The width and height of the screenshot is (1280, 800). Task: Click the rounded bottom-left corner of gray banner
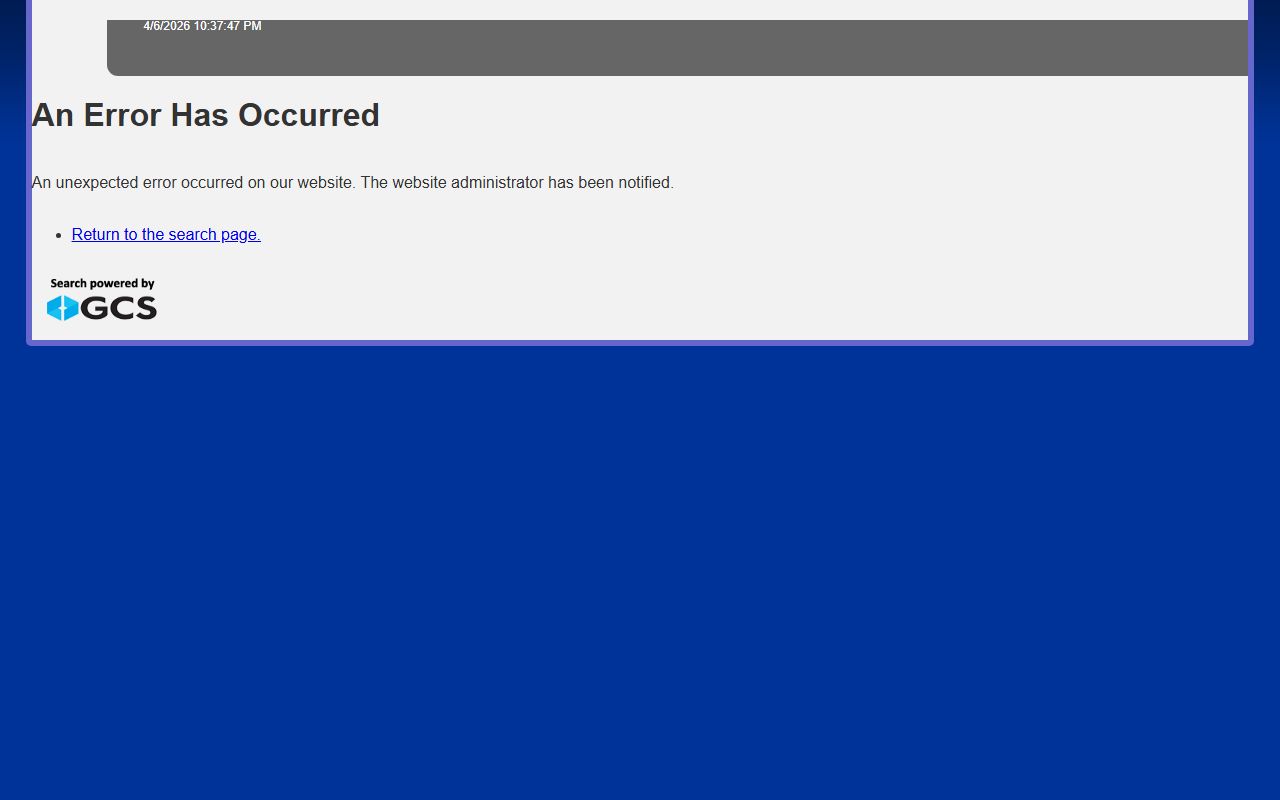click(114, 69)
